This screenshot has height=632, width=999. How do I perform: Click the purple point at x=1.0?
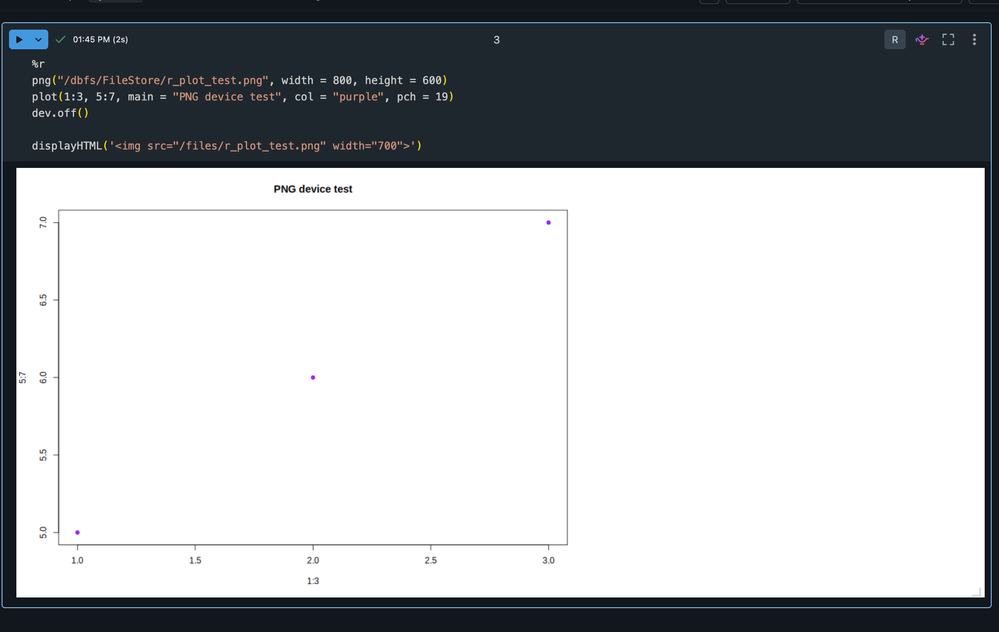[x=78, y=532]
